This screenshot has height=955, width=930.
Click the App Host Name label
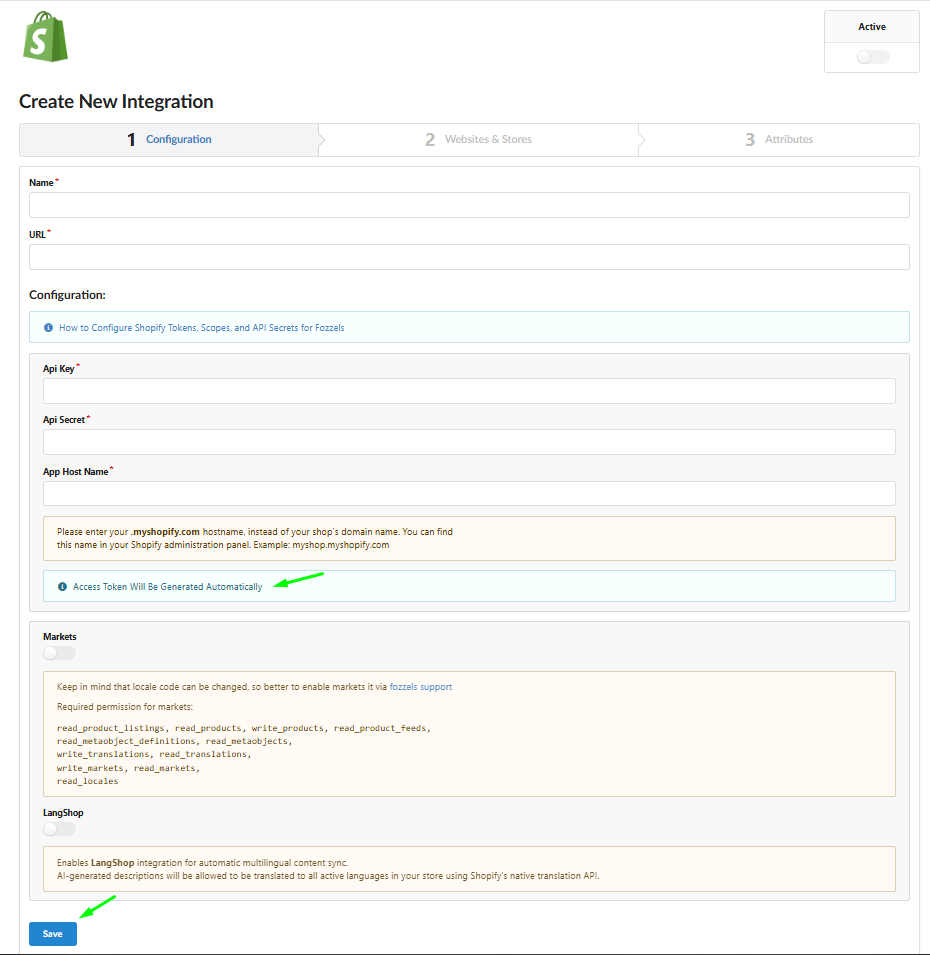(76, 471)
